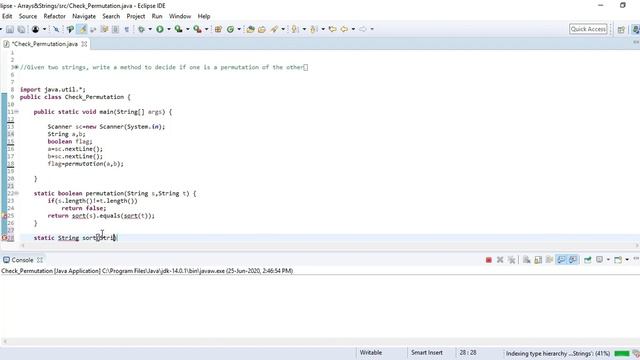This screenshot has width=640, height=360.
Task: Click the New Java Class icon
Action: click(x=230, y=29)
